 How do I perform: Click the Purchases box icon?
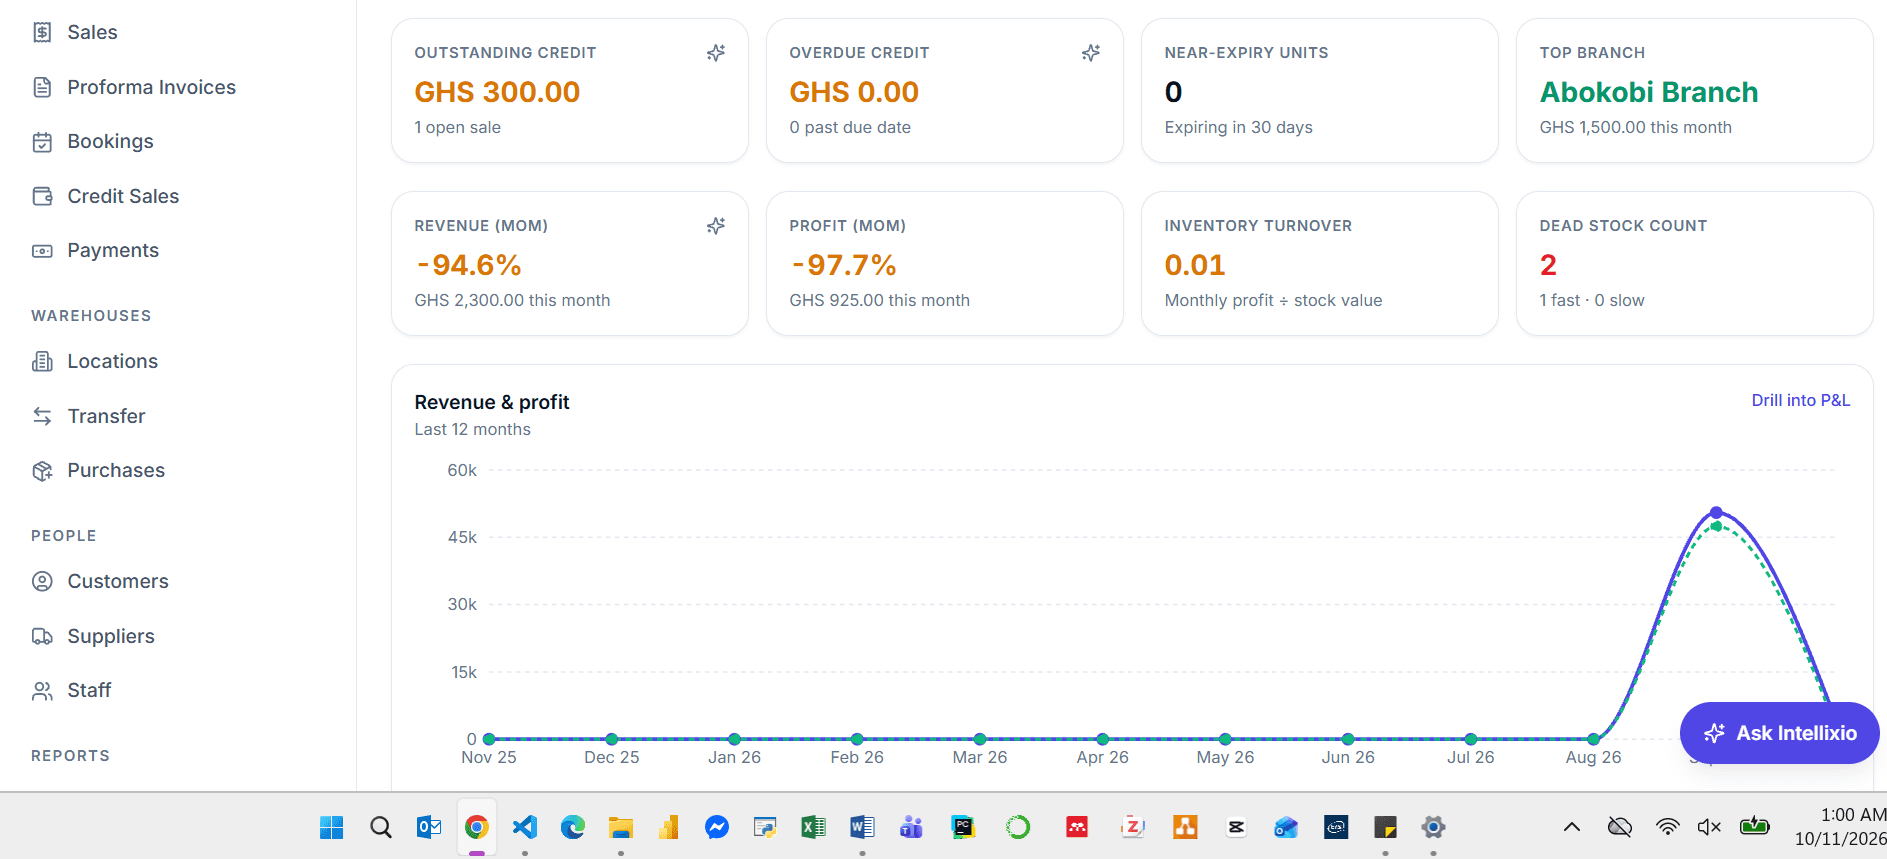pyautogui.click(x=42, y=471)
